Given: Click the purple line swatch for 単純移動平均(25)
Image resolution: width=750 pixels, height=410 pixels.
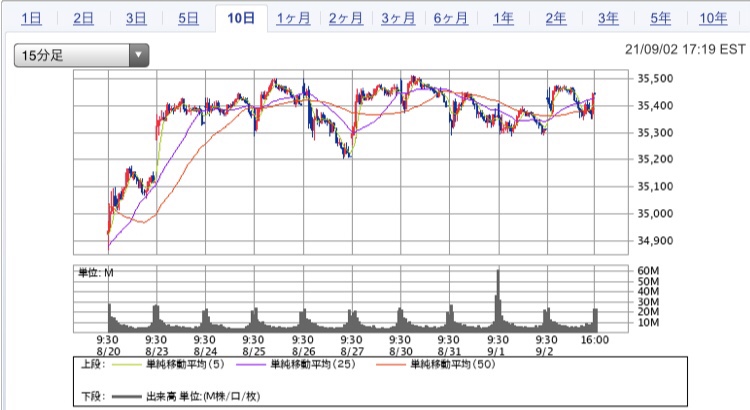Looking at the screenshot, I should (x=251, y=365).
